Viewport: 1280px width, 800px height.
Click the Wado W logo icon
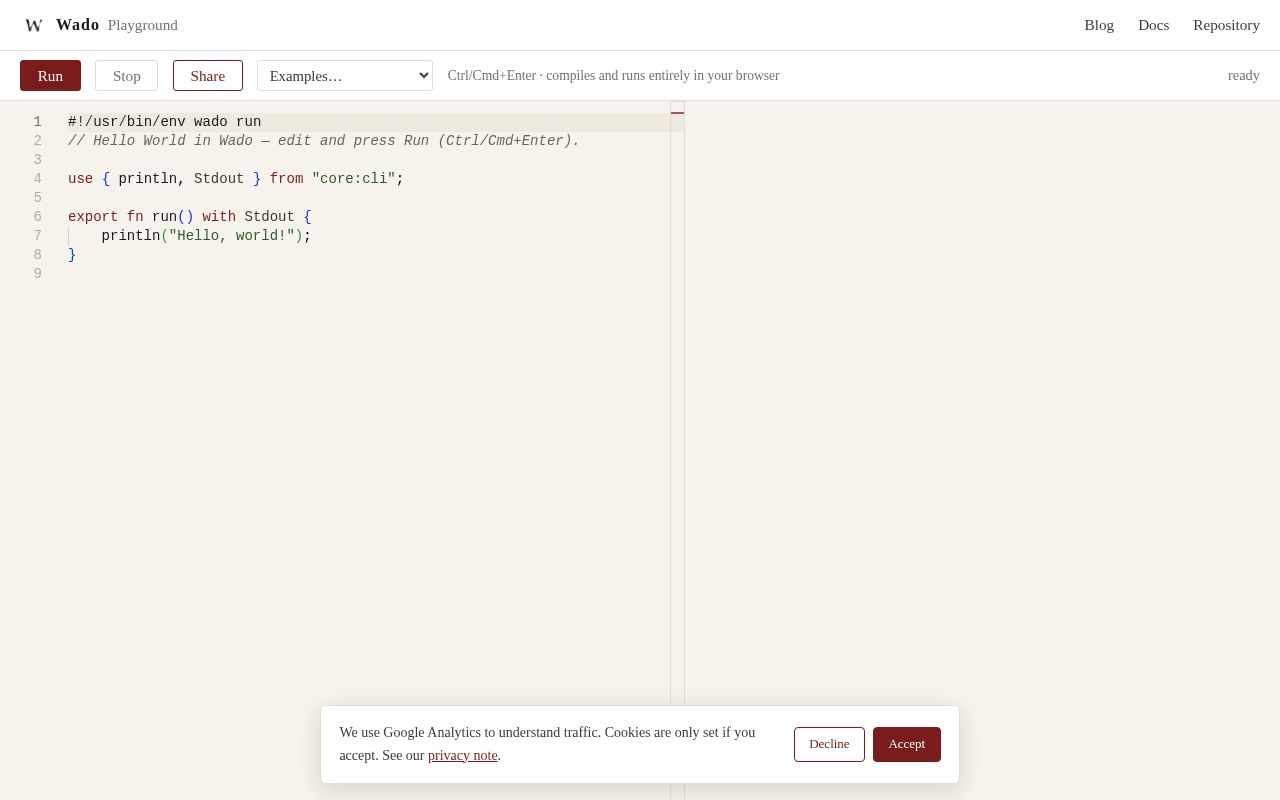coord(34,25)
